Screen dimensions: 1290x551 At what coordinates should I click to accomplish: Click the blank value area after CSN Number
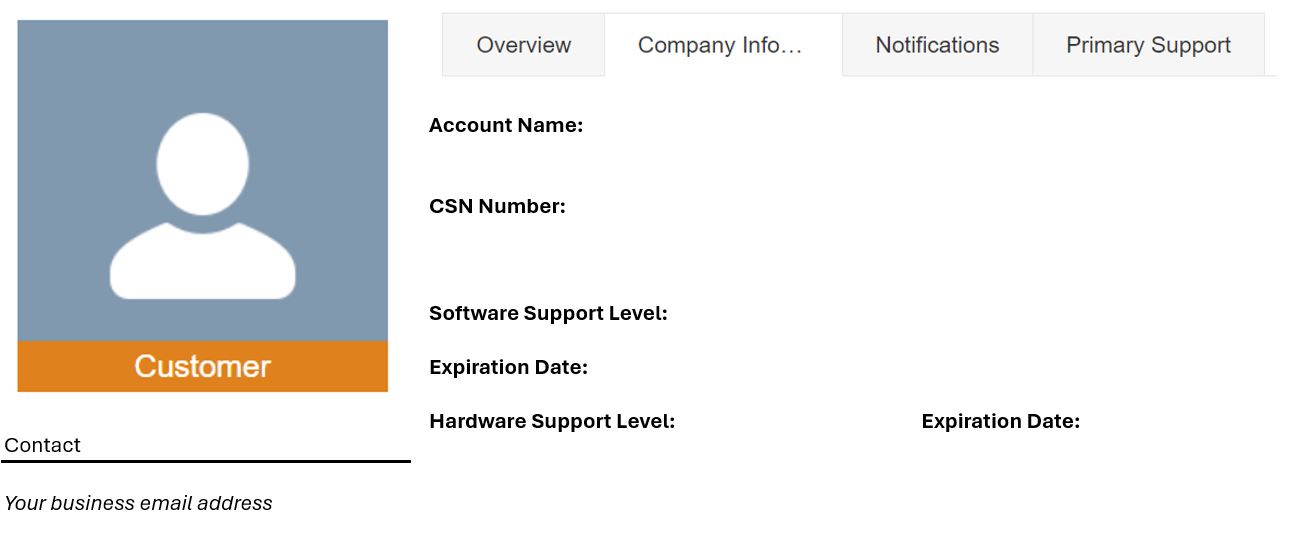point(920,206)
